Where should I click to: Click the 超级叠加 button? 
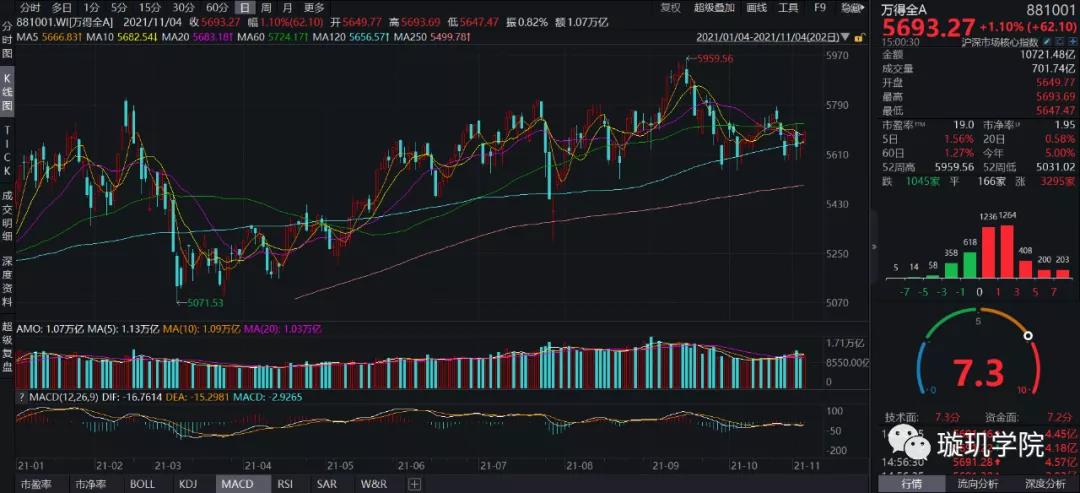click(x=714, y=8)
